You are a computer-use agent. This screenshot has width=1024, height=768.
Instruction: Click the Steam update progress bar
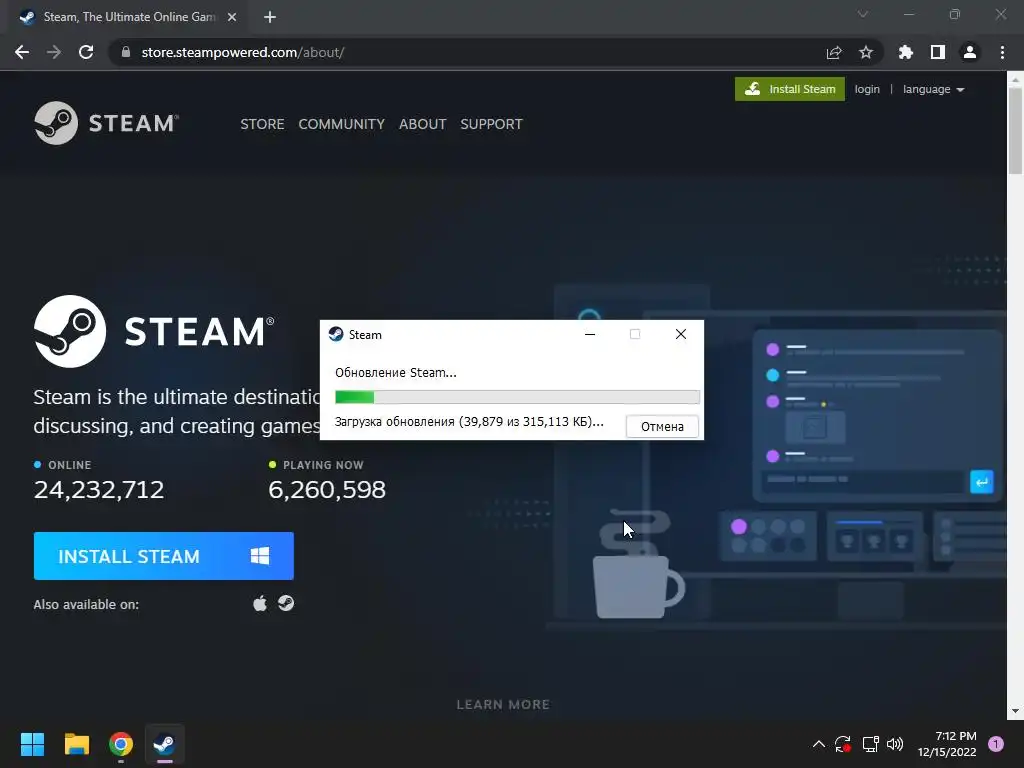pos(517,396)
